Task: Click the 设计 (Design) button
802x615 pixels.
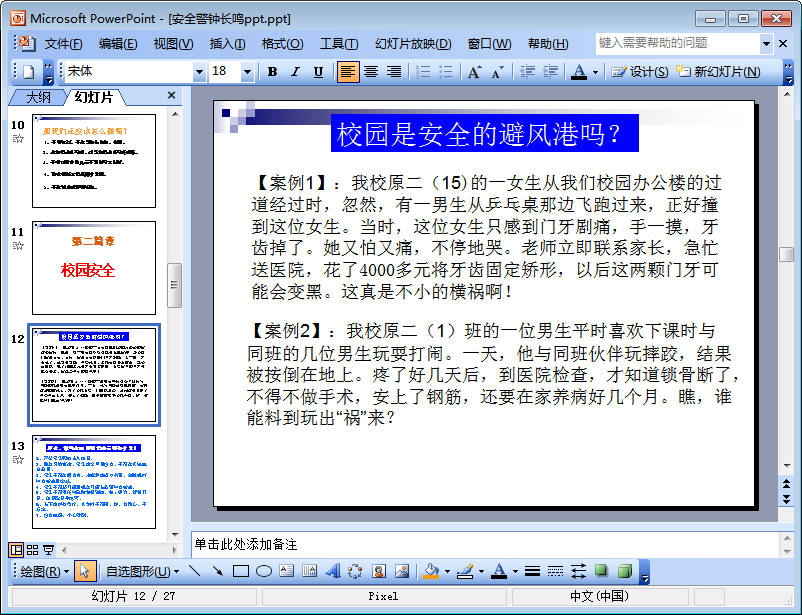Action: click(x=640, y=72)
